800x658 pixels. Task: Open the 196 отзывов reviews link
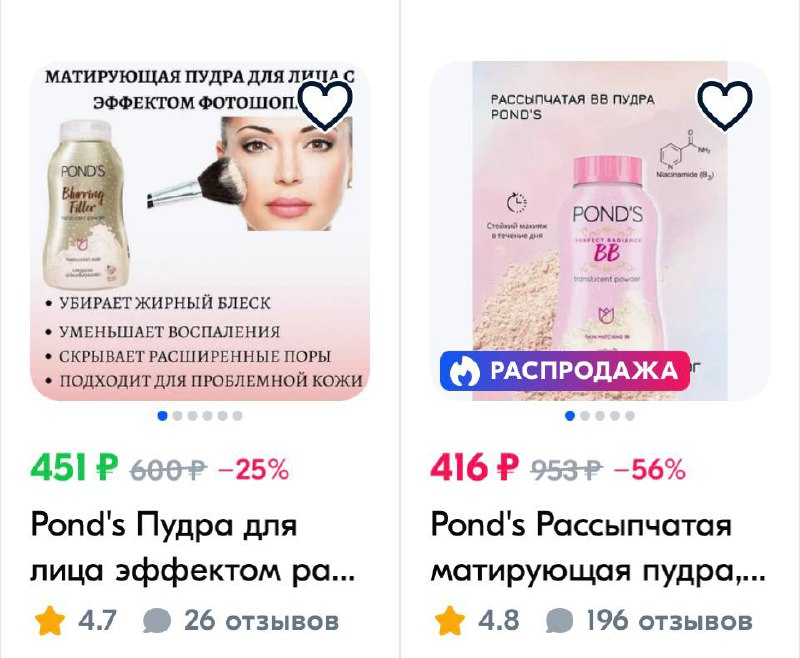[669, 621]
